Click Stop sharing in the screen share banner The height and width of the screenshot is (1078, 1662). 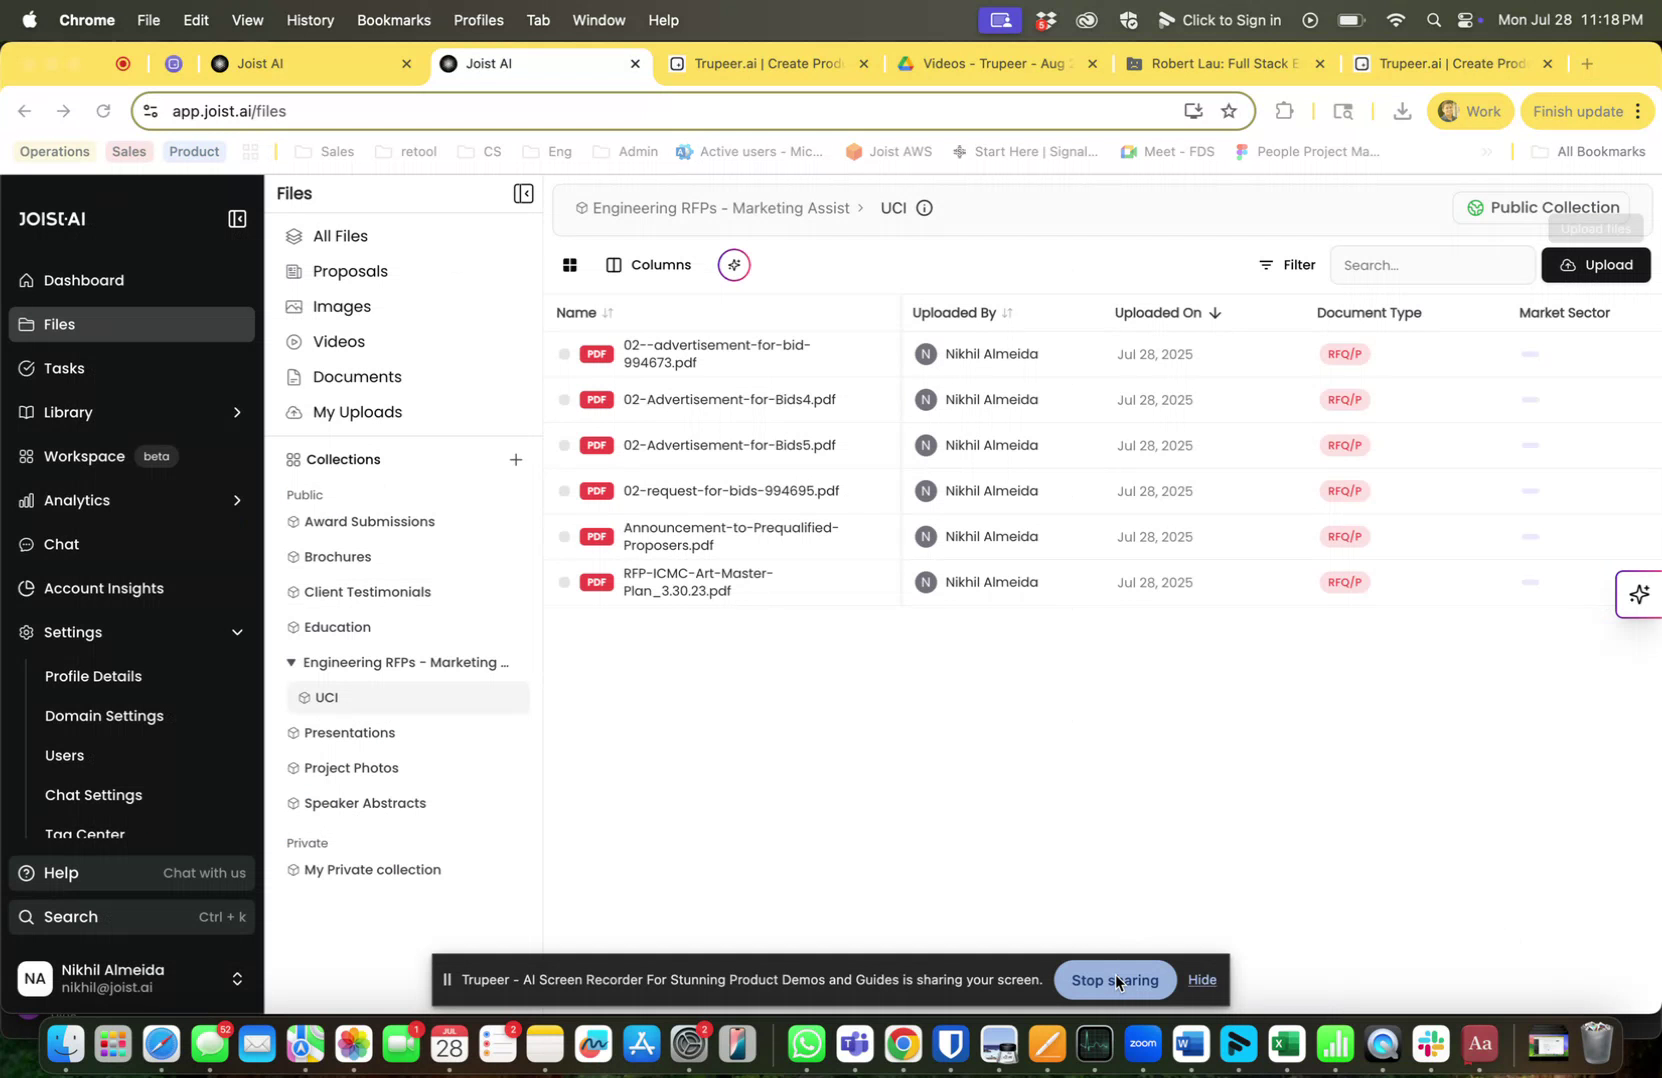1115,980
